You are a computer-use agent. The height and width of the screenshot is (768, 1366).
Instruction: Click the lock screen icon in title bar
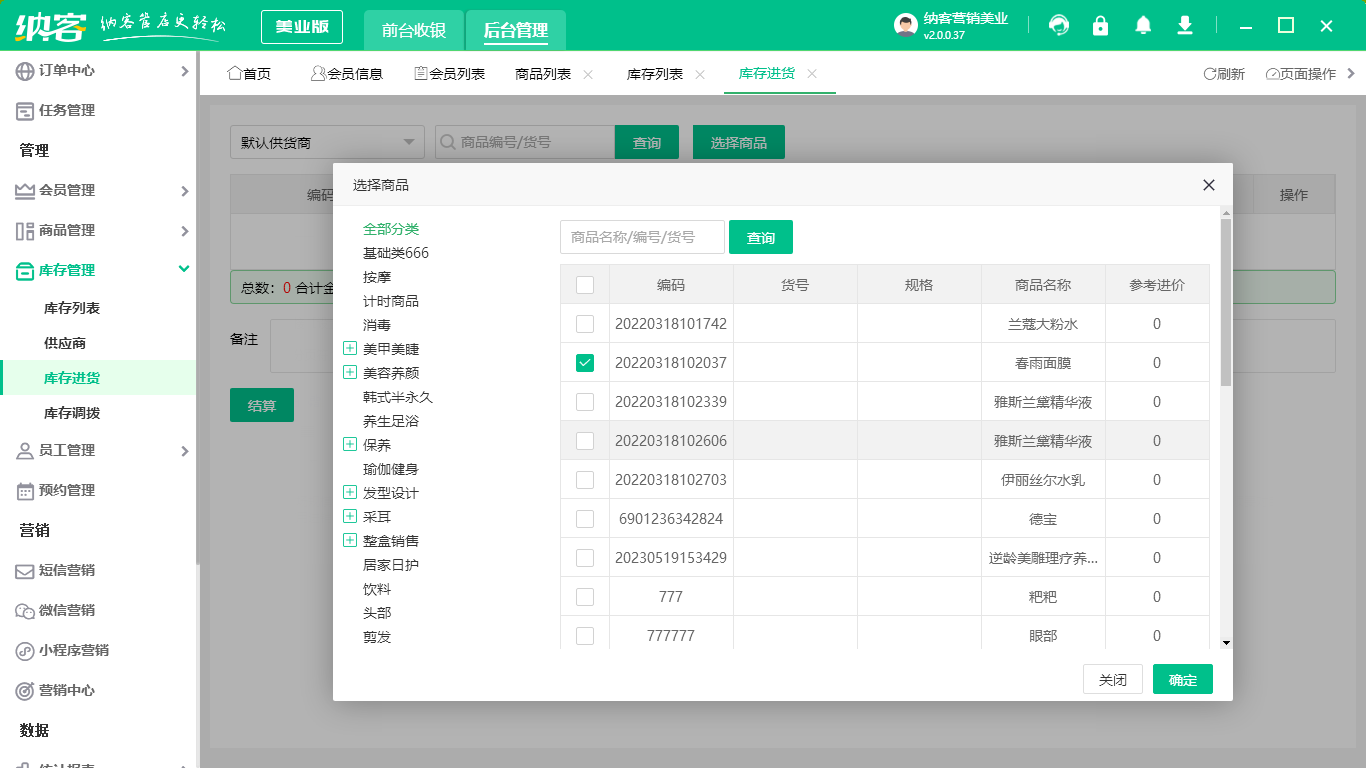pos(1100,25)
